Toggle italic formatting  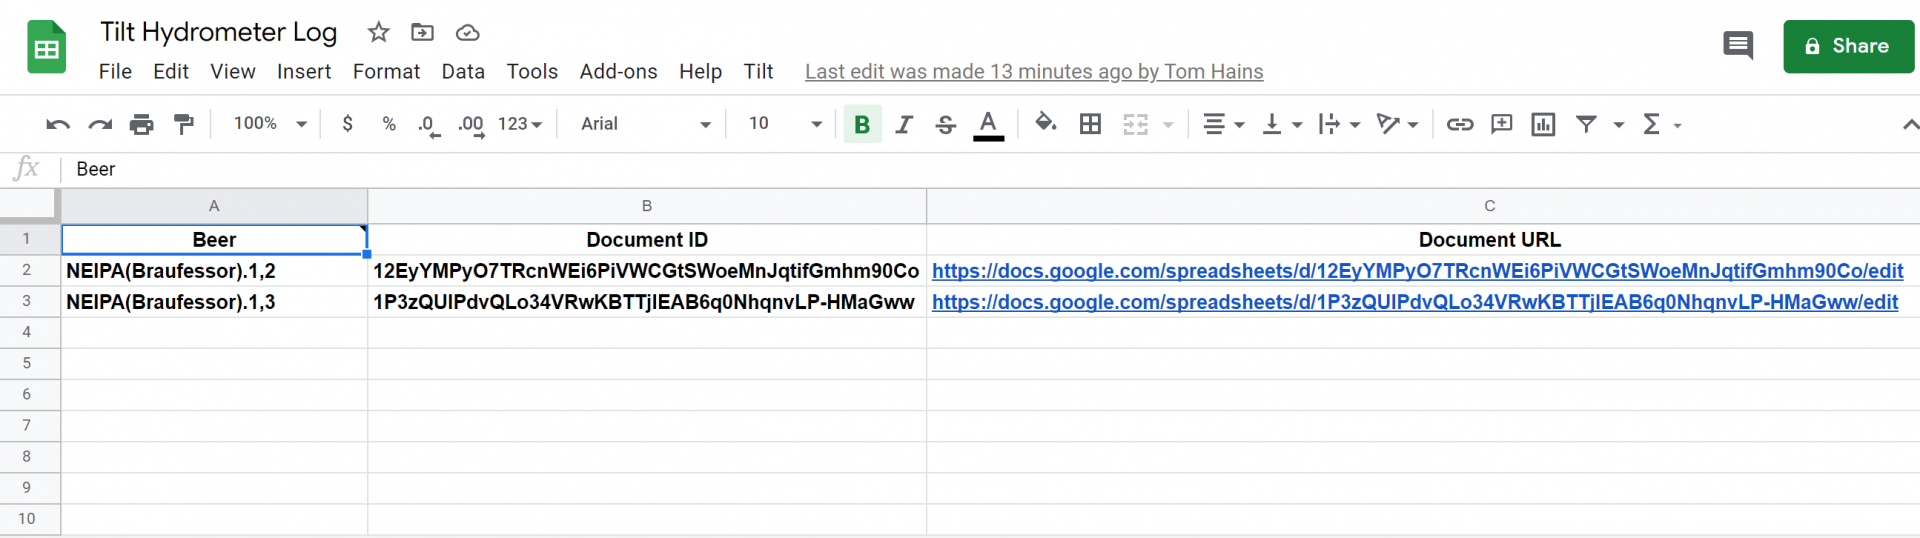(x=904, y=124)
